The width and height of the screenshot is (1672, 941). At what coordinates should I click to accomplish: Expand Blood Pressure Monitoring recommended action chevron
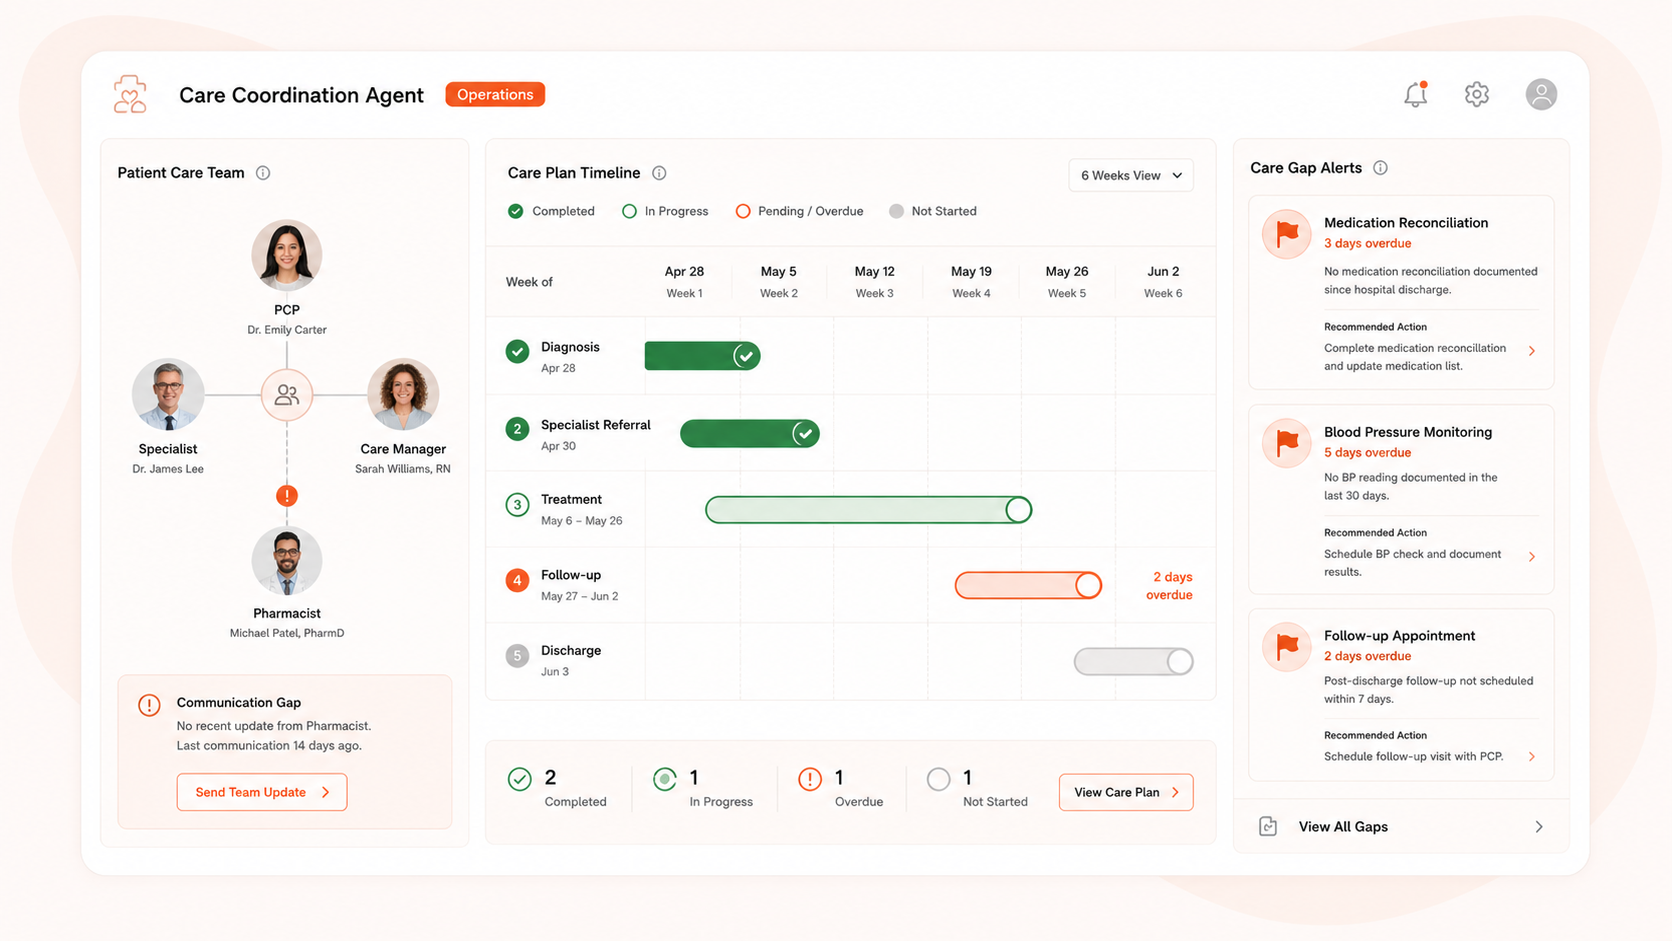pyautogui.click(x=1532, y=557)
